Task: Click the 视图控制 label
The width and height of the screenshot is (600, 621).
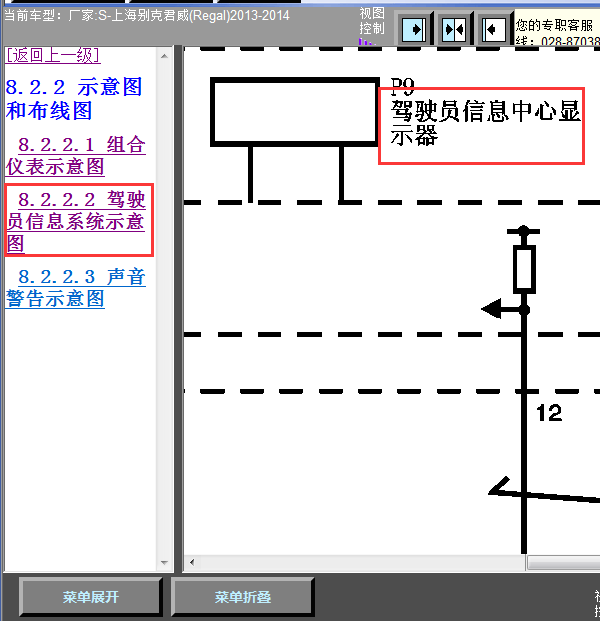Action: pos(372,21)
